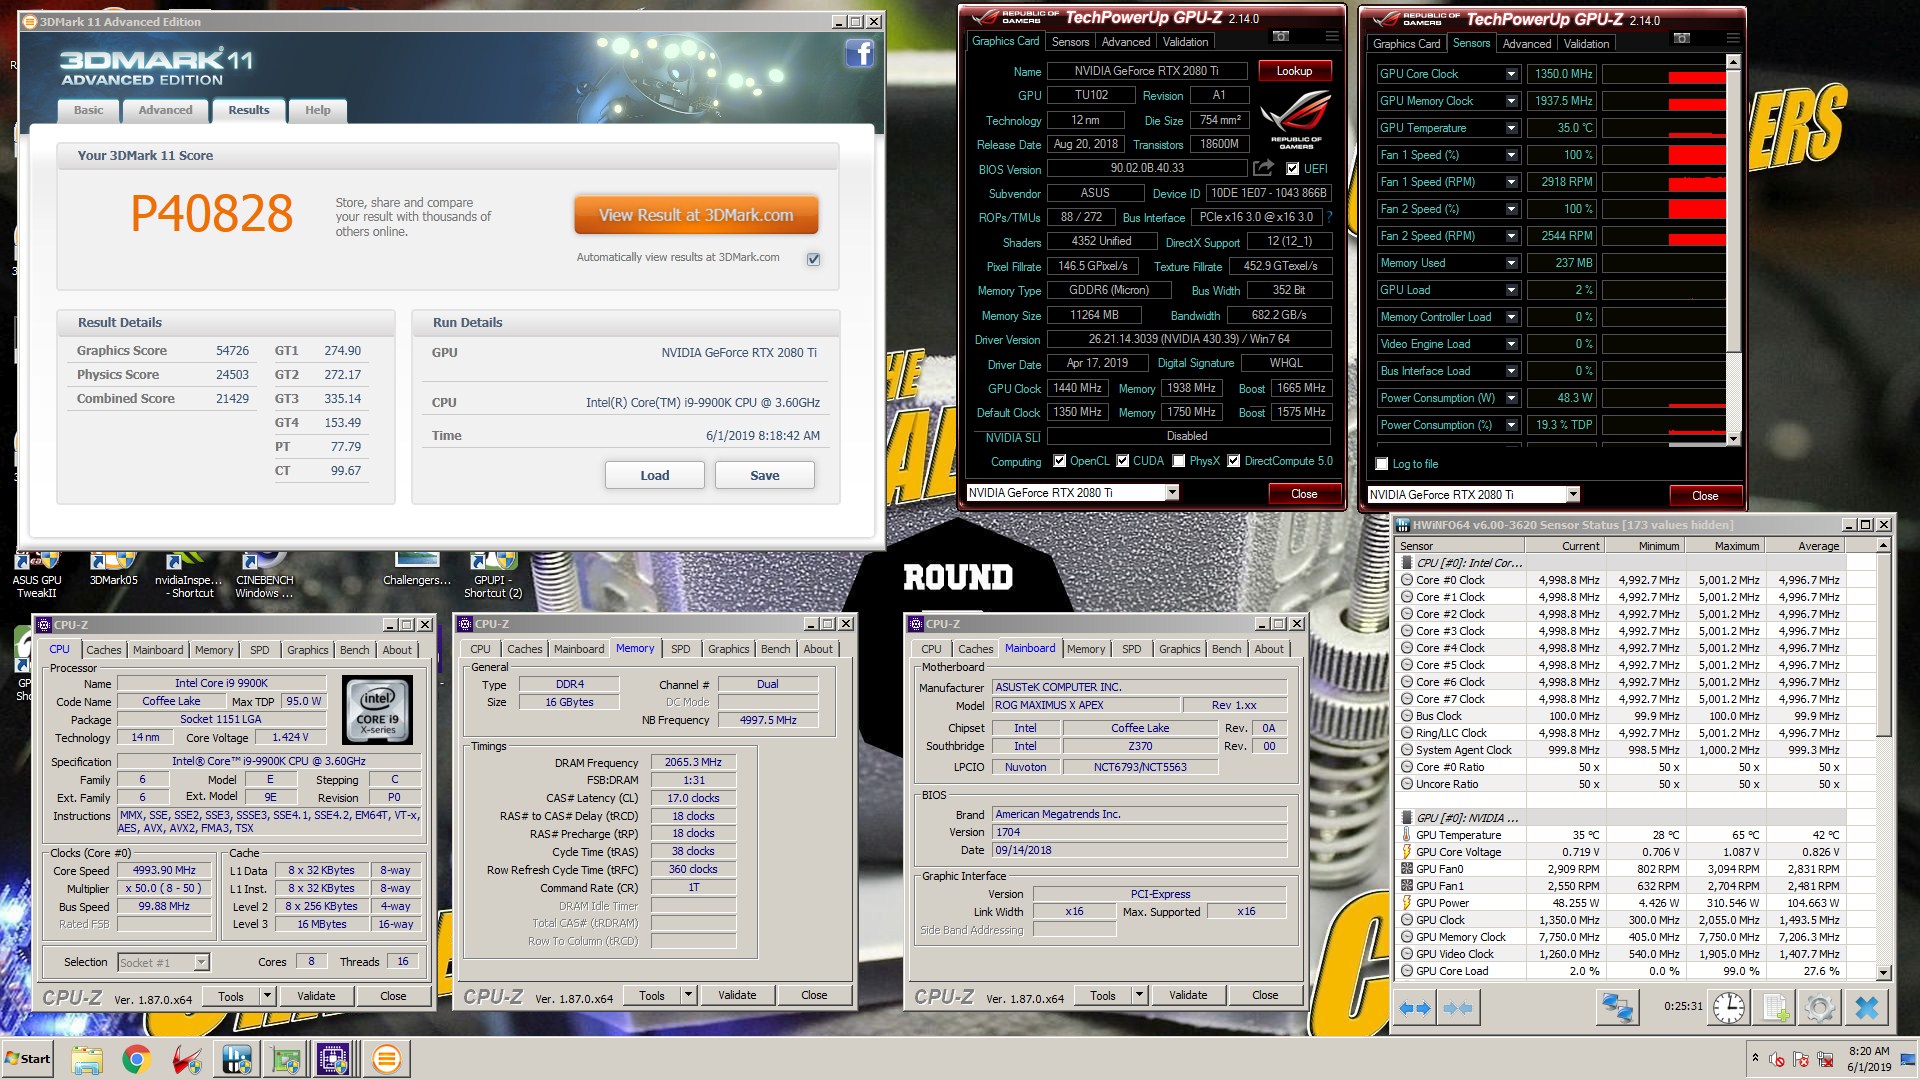Open the 3DMark05 desktop shortcut
The image size is (1920, 1080).
[x=113, y=568]
